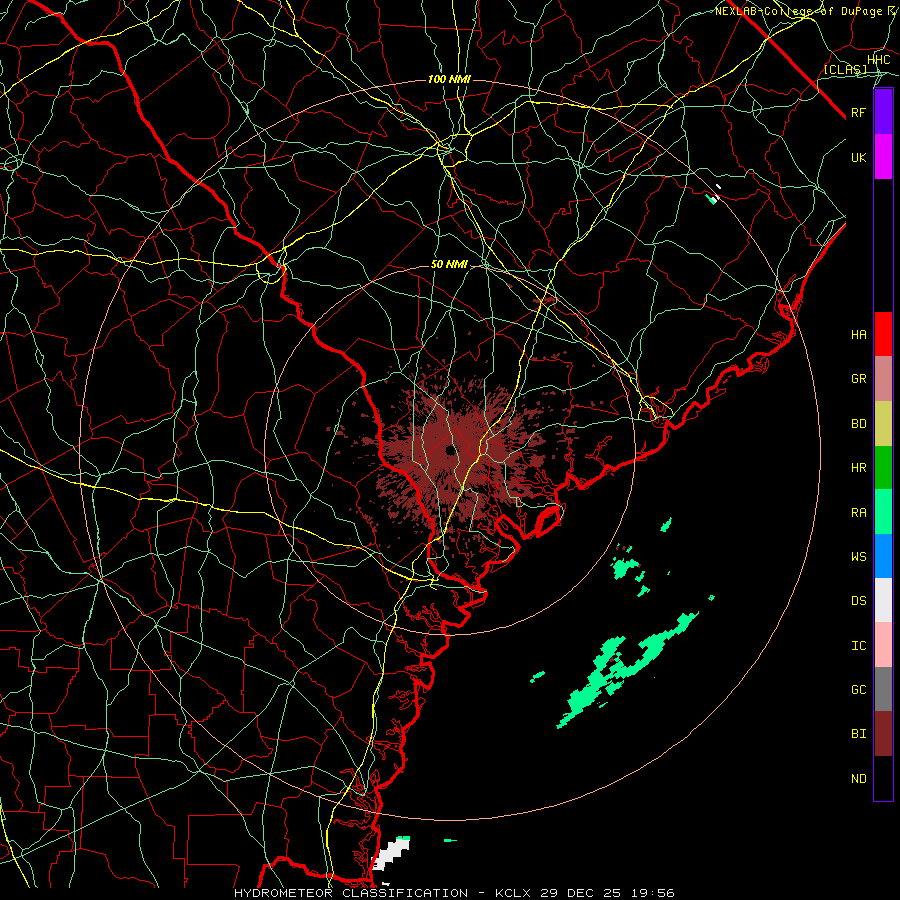Click the BD legend label

(859, 424)
